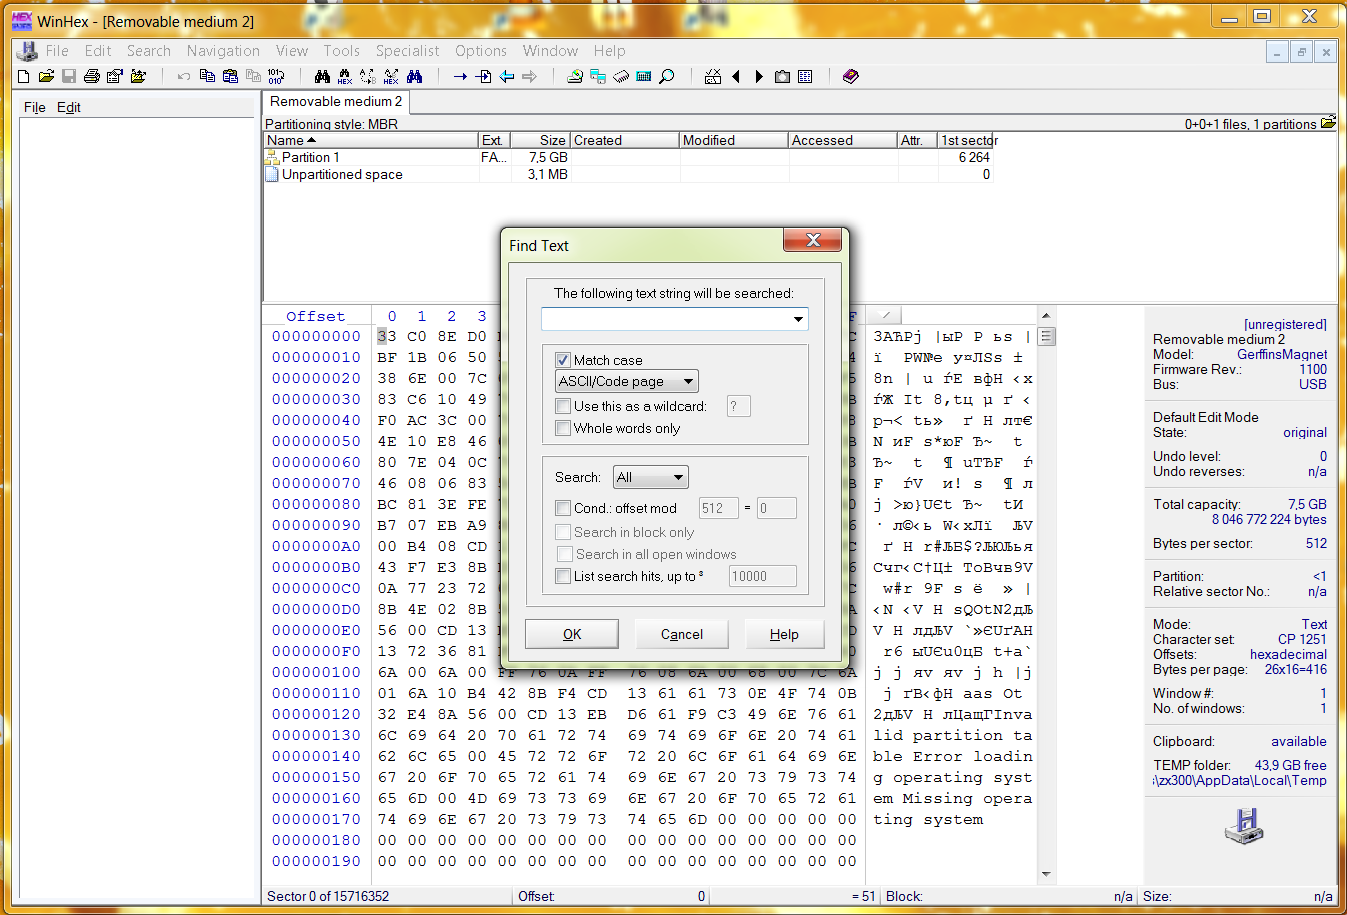The image size is (1347, 915).
Task: Open the ASCII/Code page dropdown
Action: pyautogui.click(x=627, y=381)
